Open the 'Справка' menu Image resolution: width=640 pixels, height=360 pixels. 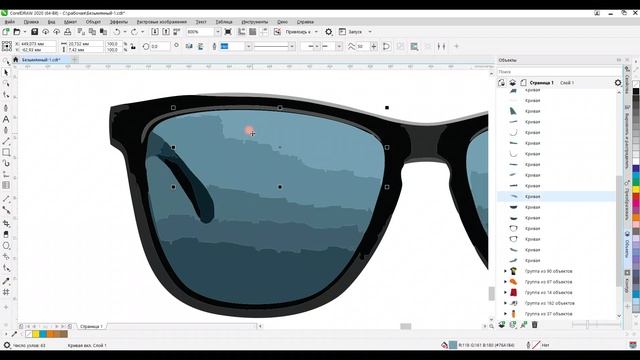(x=305, y=22)
